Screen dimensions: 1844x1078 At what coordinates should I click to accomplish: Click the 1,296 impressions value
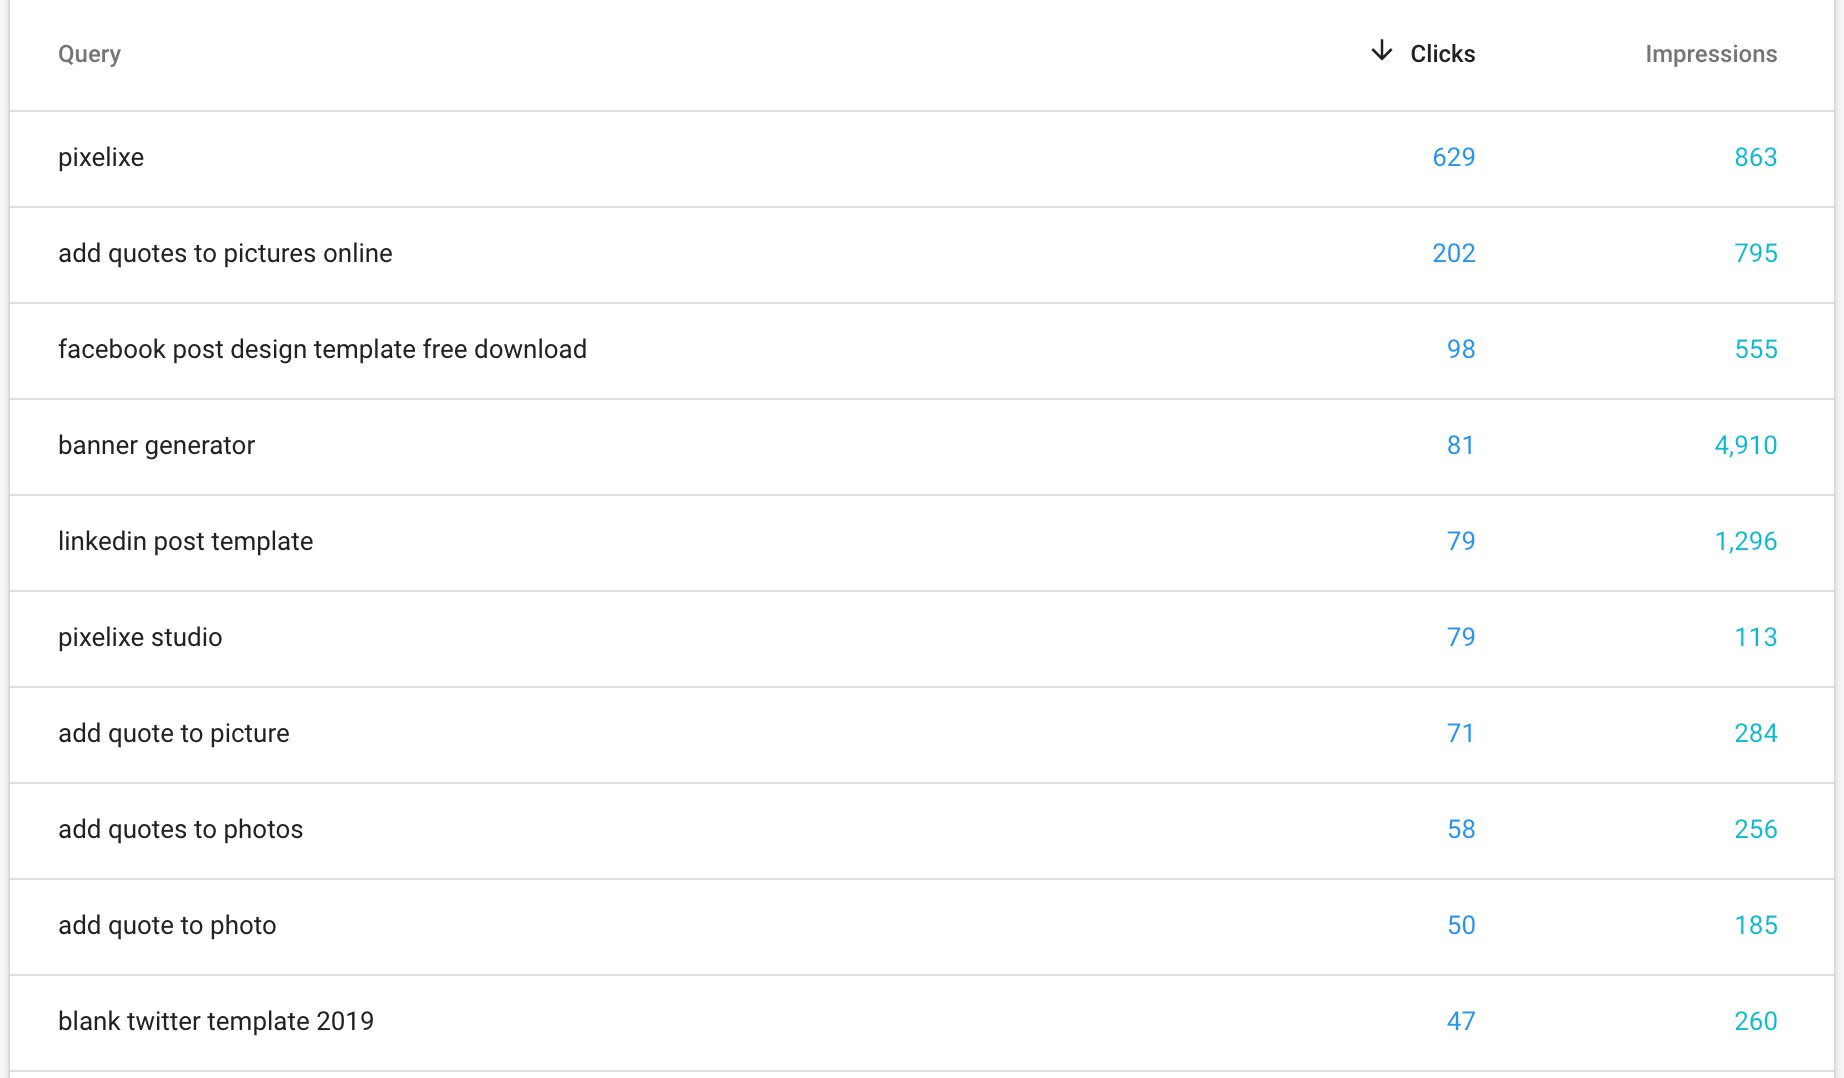pos(1746,541)
